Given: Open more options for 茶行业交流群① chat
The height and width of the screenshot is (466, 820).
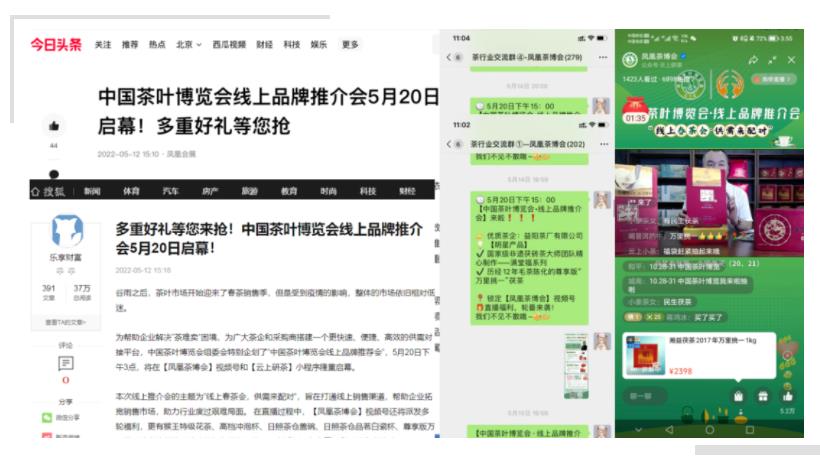Looking at the screenshot, I should coord(604,144).
